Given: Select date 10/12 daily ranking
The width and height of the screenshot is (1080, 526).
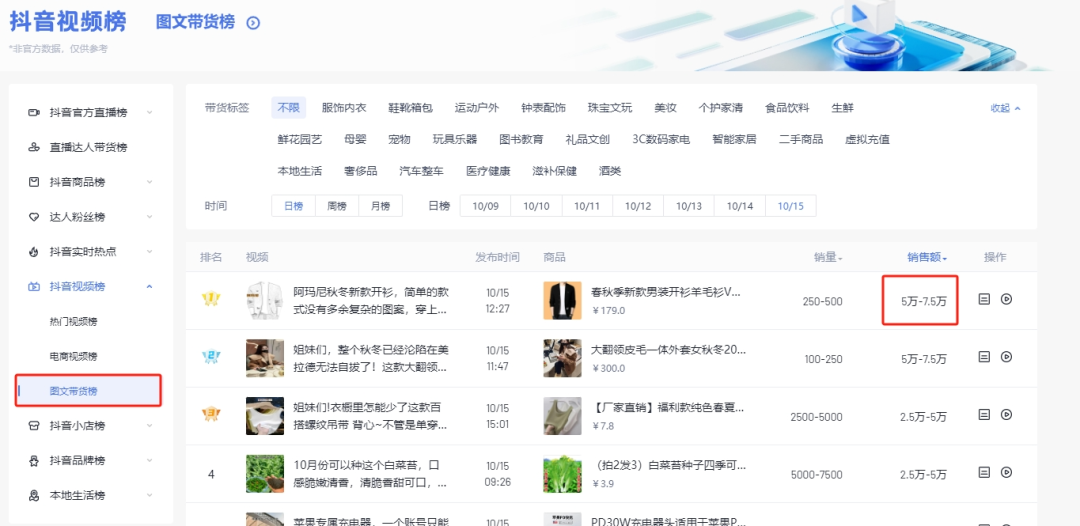Looking at the screenshot, I should [x=638, y=206].
